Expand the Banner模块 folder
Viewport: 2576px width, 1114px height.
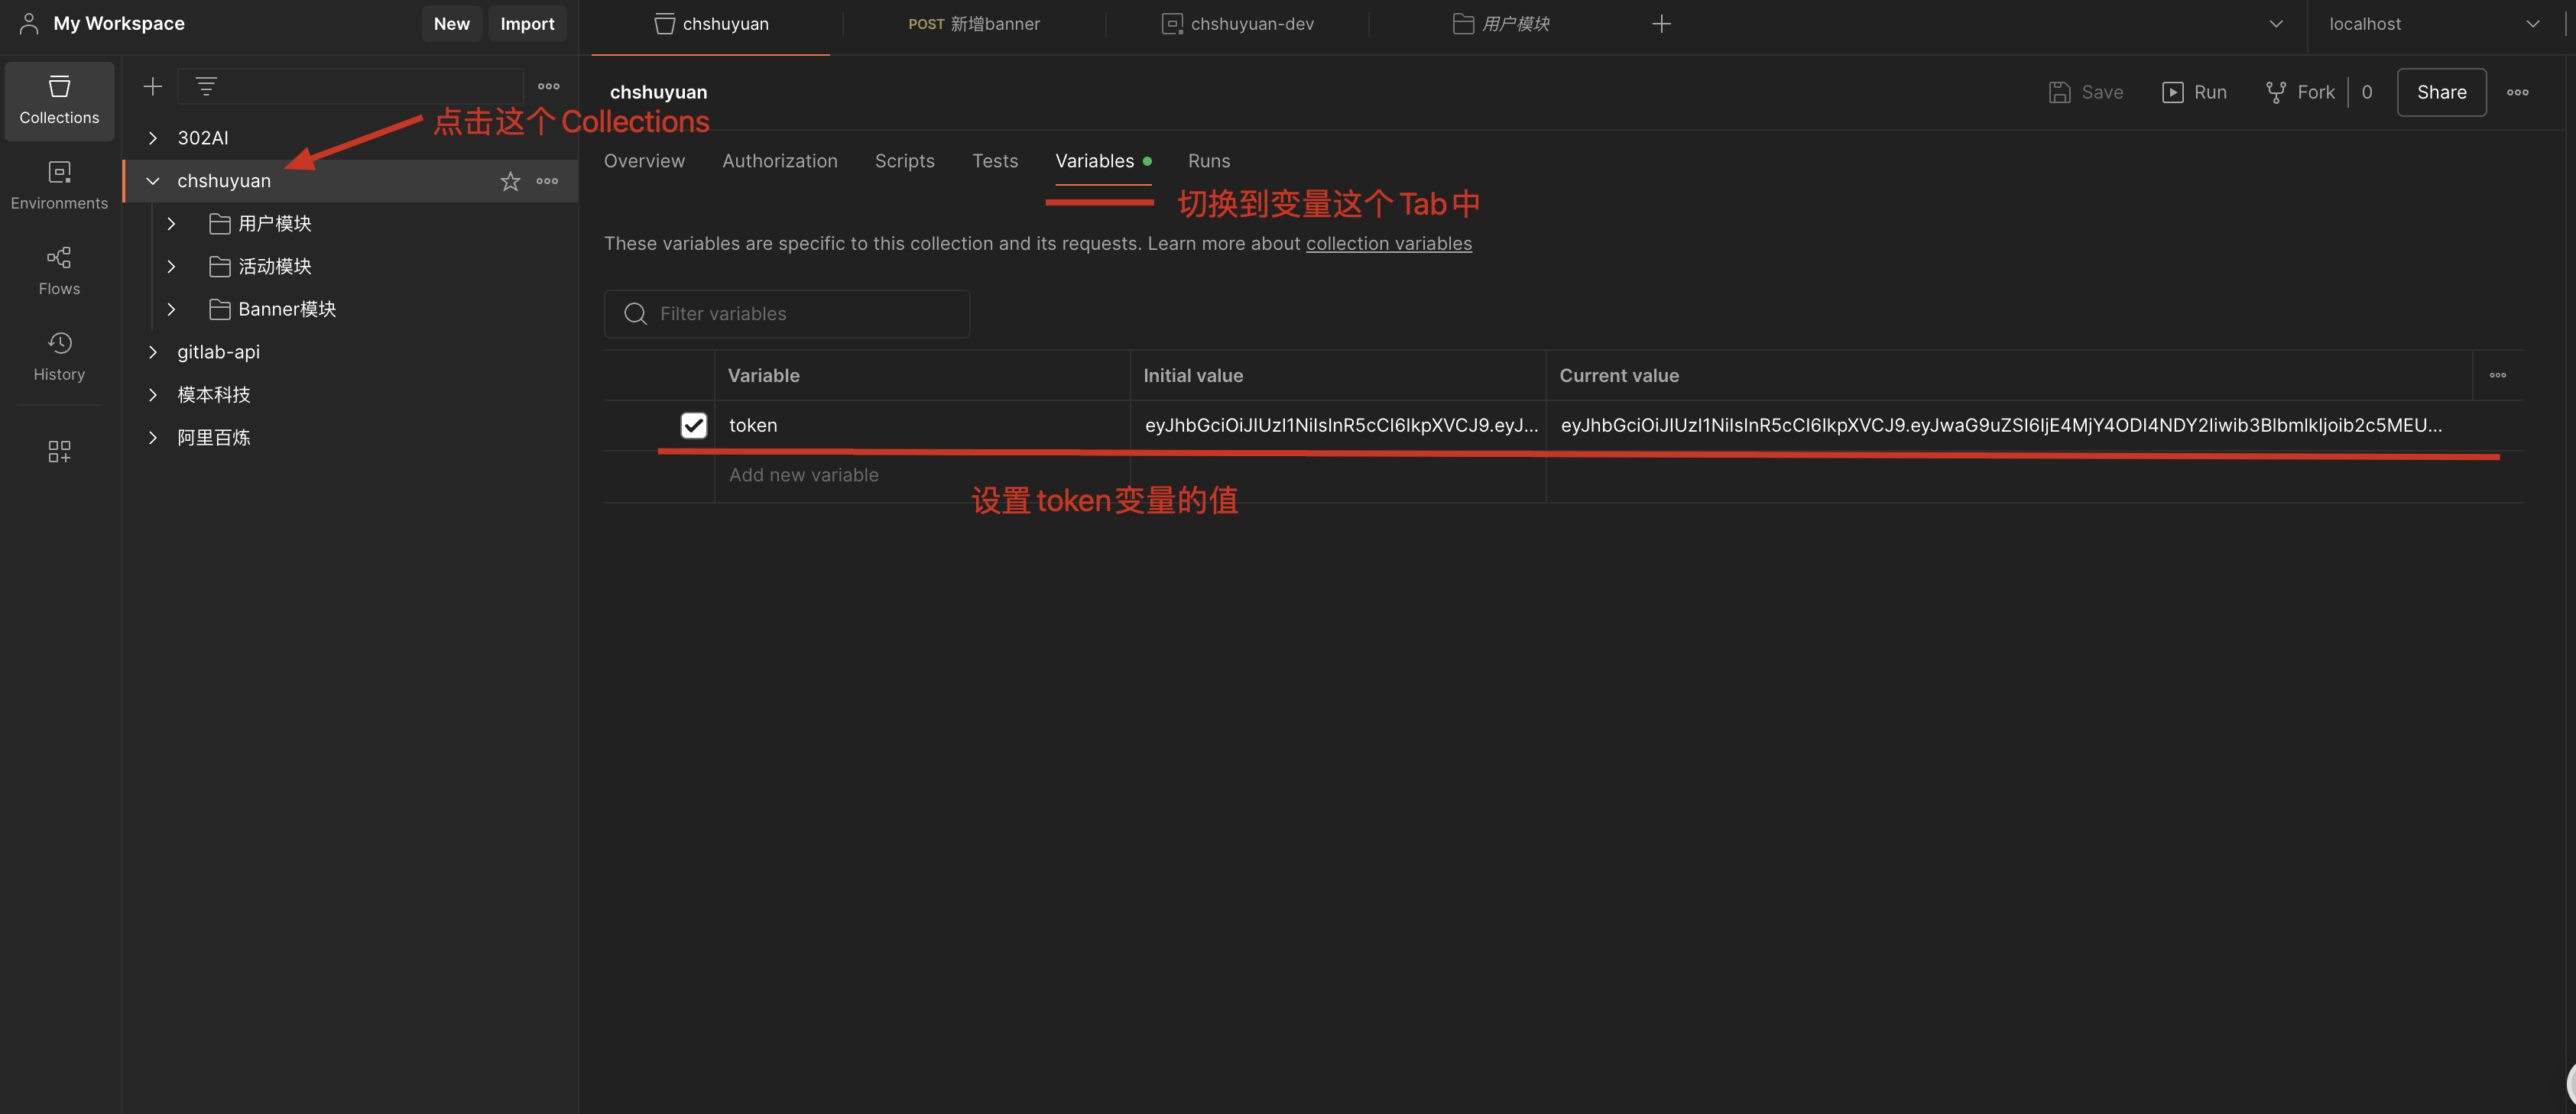coord(171,310)
